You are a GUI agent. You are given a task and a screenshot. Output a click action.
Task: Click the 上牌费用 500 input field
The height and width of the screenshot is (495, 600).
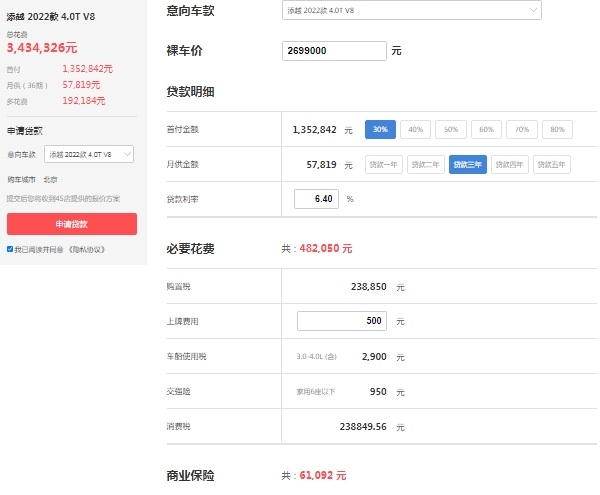tap(342, 321)
